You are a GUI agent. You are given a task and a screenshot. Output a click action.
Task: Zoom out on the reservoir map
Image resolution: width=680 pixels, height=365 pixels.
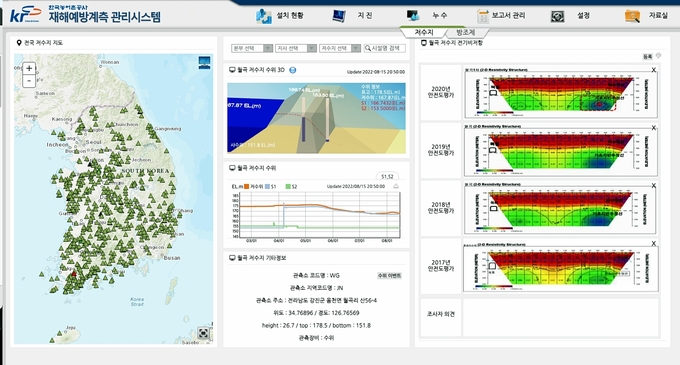point(29,81)
